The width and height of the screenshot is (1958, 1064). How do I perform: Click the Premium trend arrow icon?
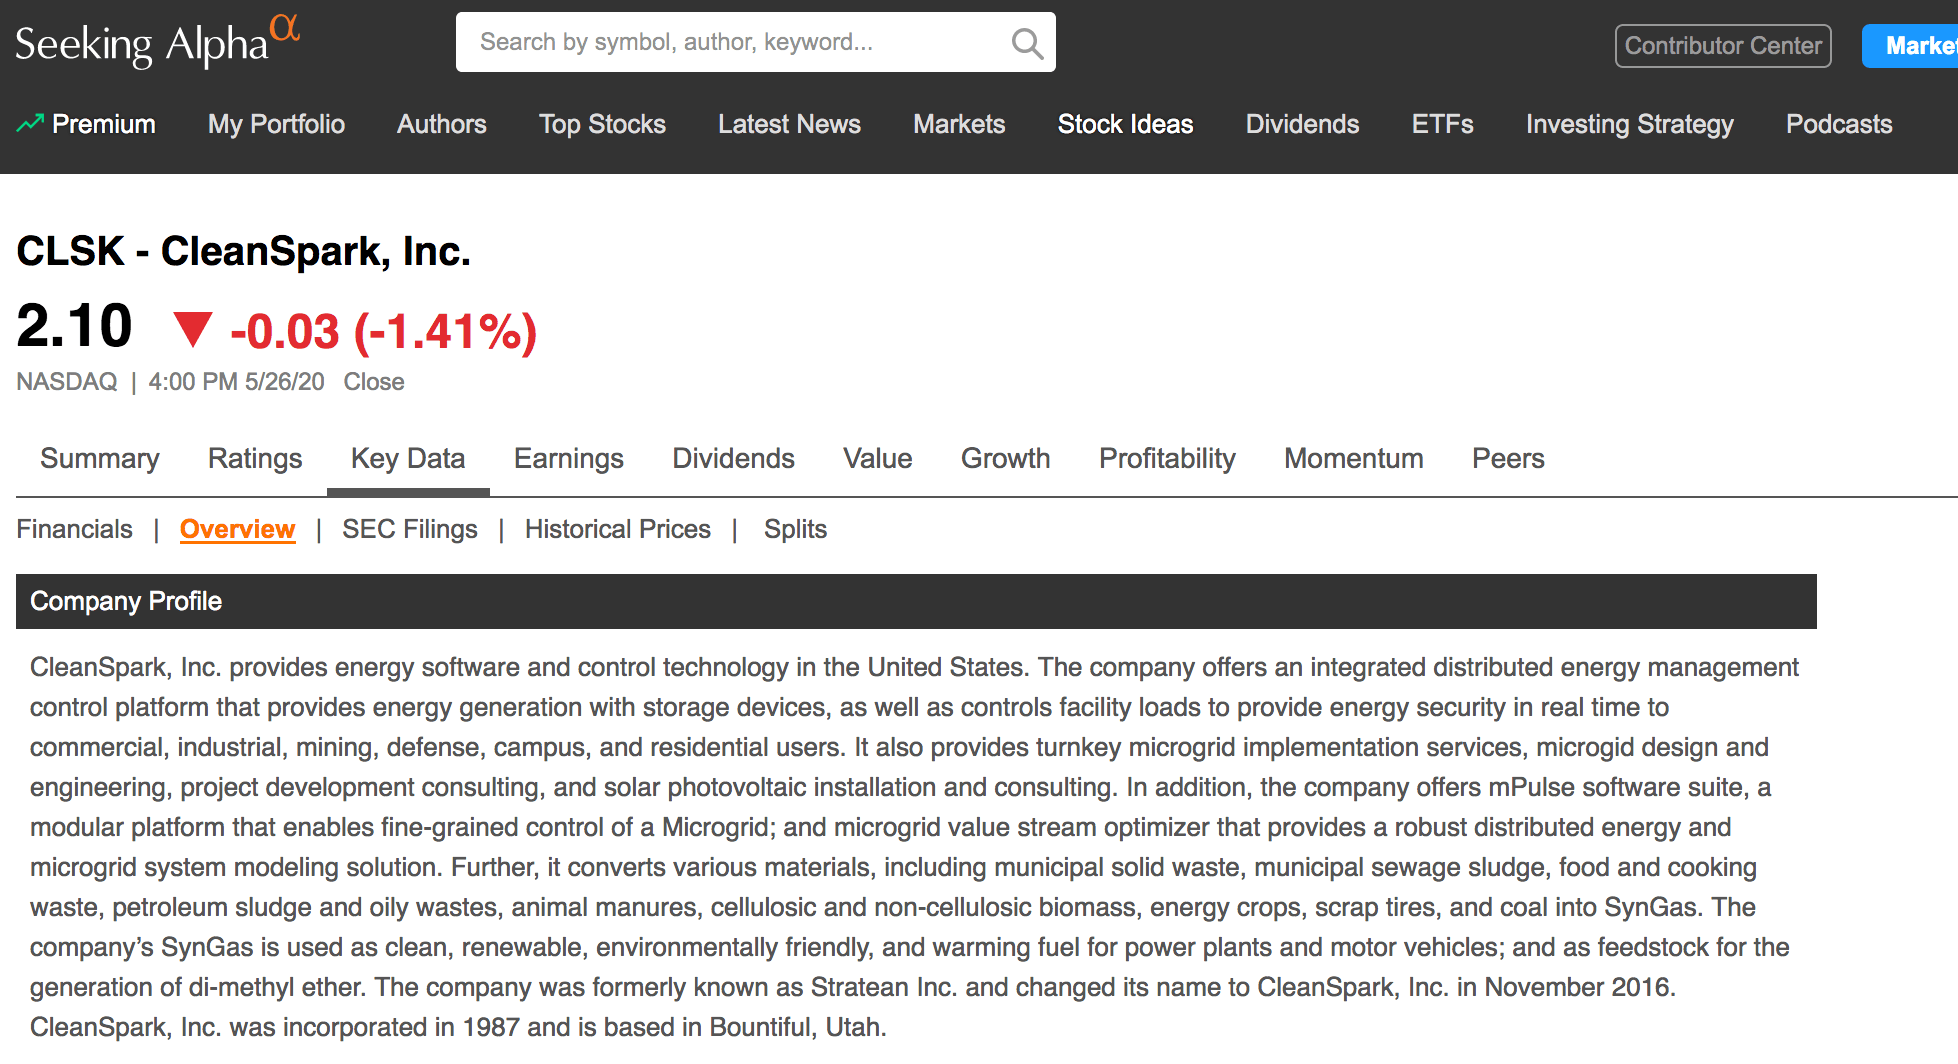point(30,124)
